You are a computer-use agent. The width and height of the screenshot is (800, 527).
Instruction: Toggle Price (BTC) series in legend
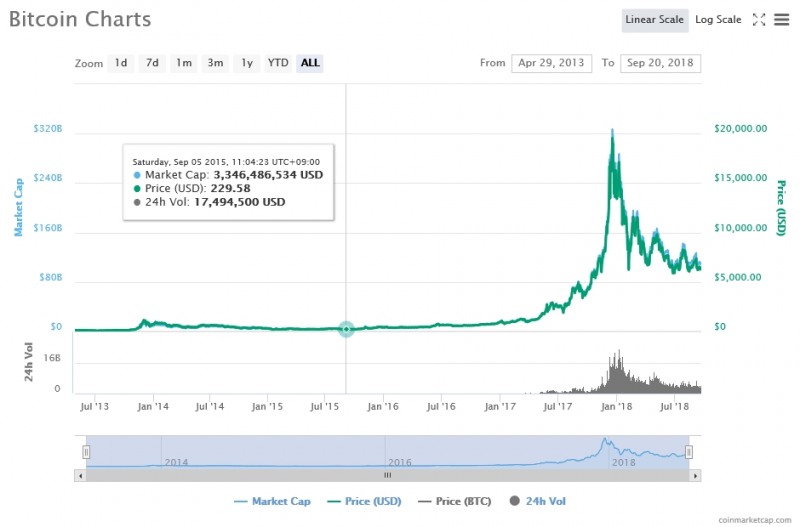tap(454, 501)
